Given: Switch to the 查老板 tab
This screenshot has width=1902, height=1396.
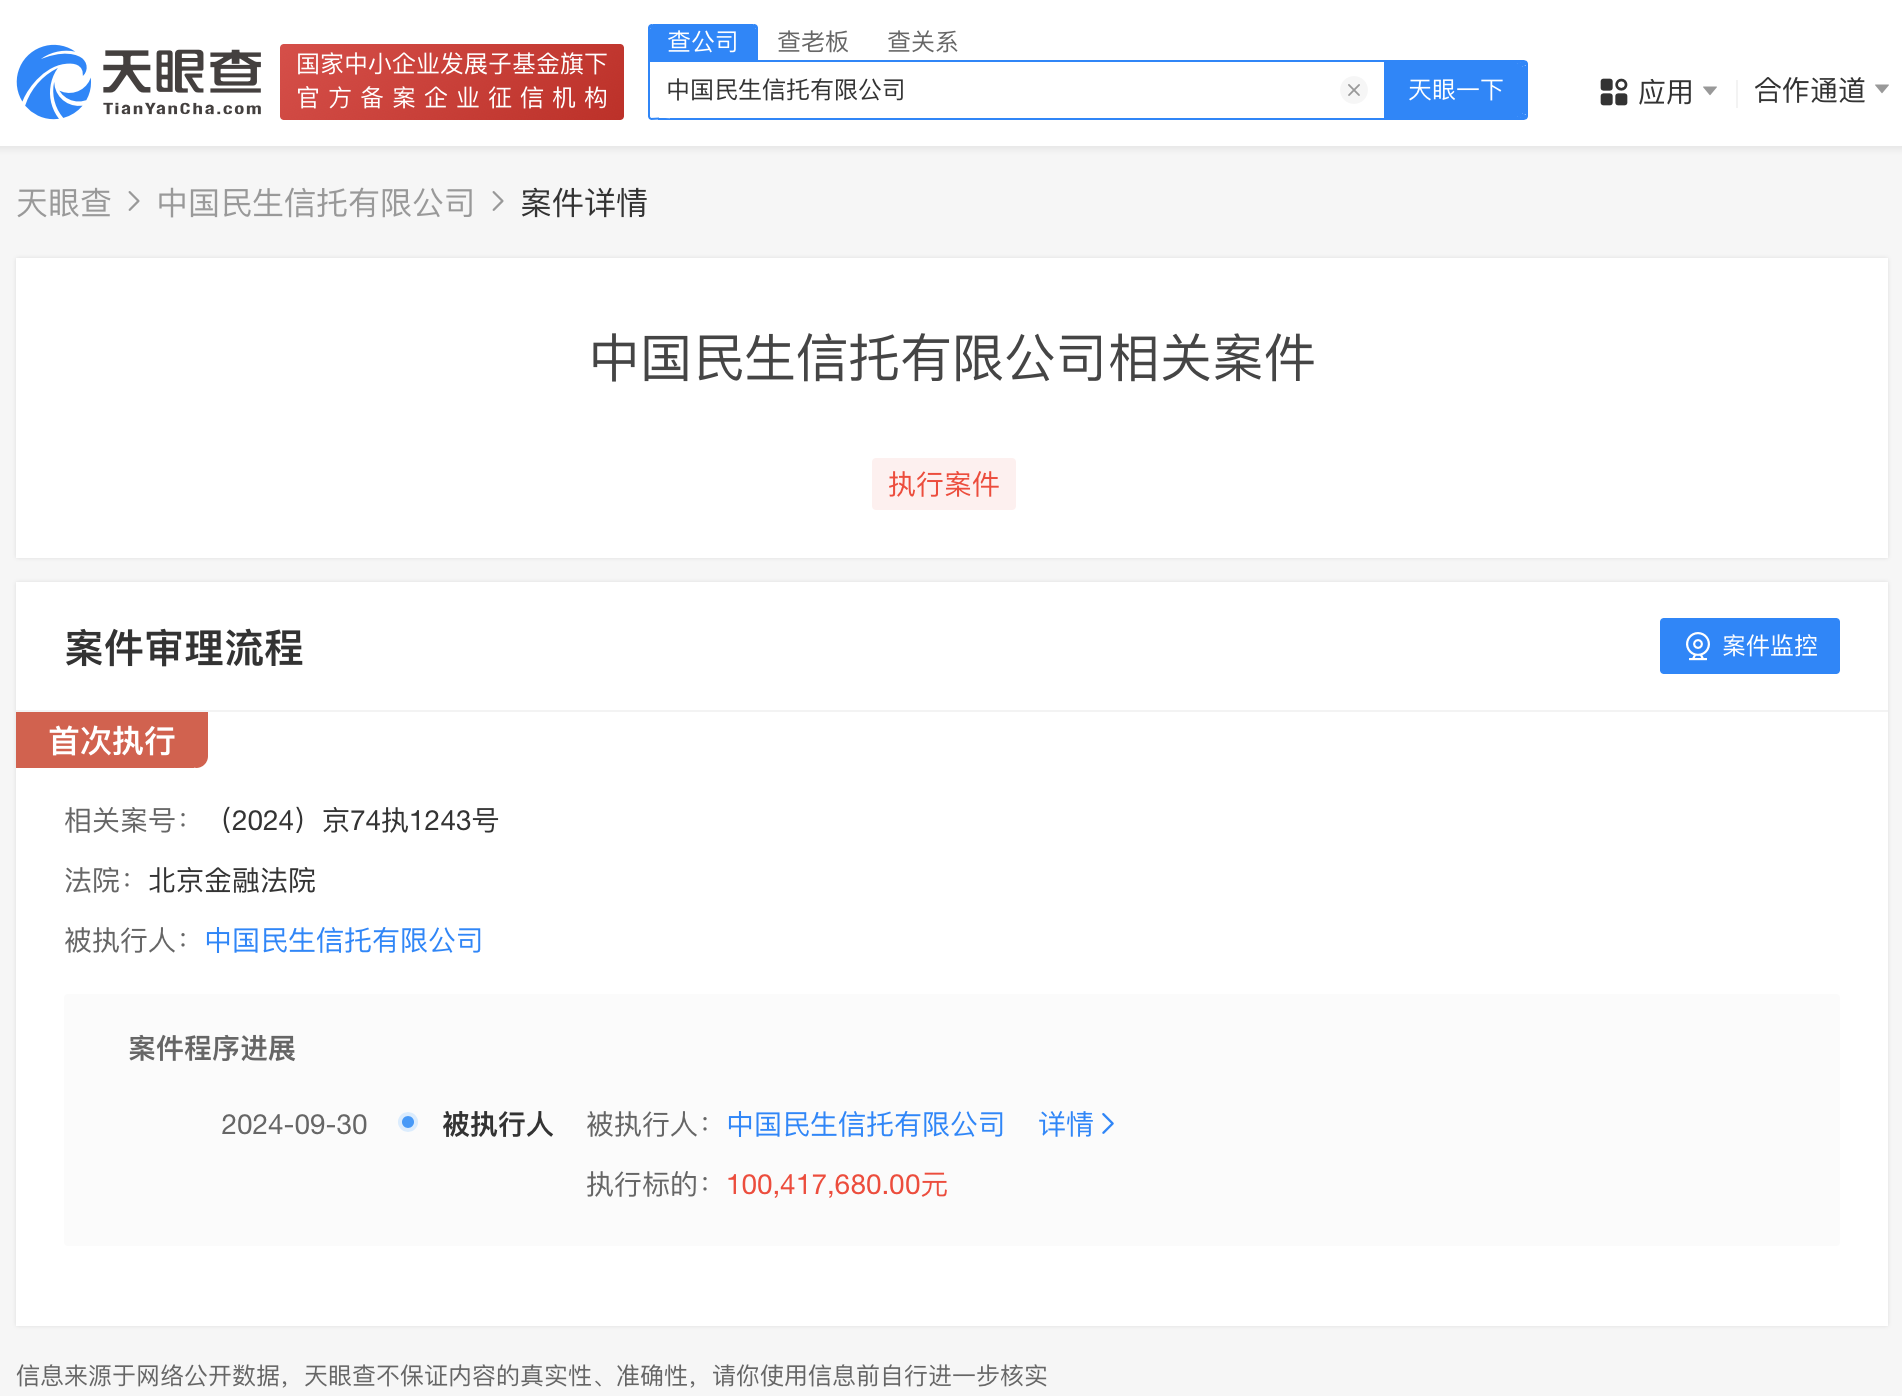Looking at the screenshot, I should (813, 42).
